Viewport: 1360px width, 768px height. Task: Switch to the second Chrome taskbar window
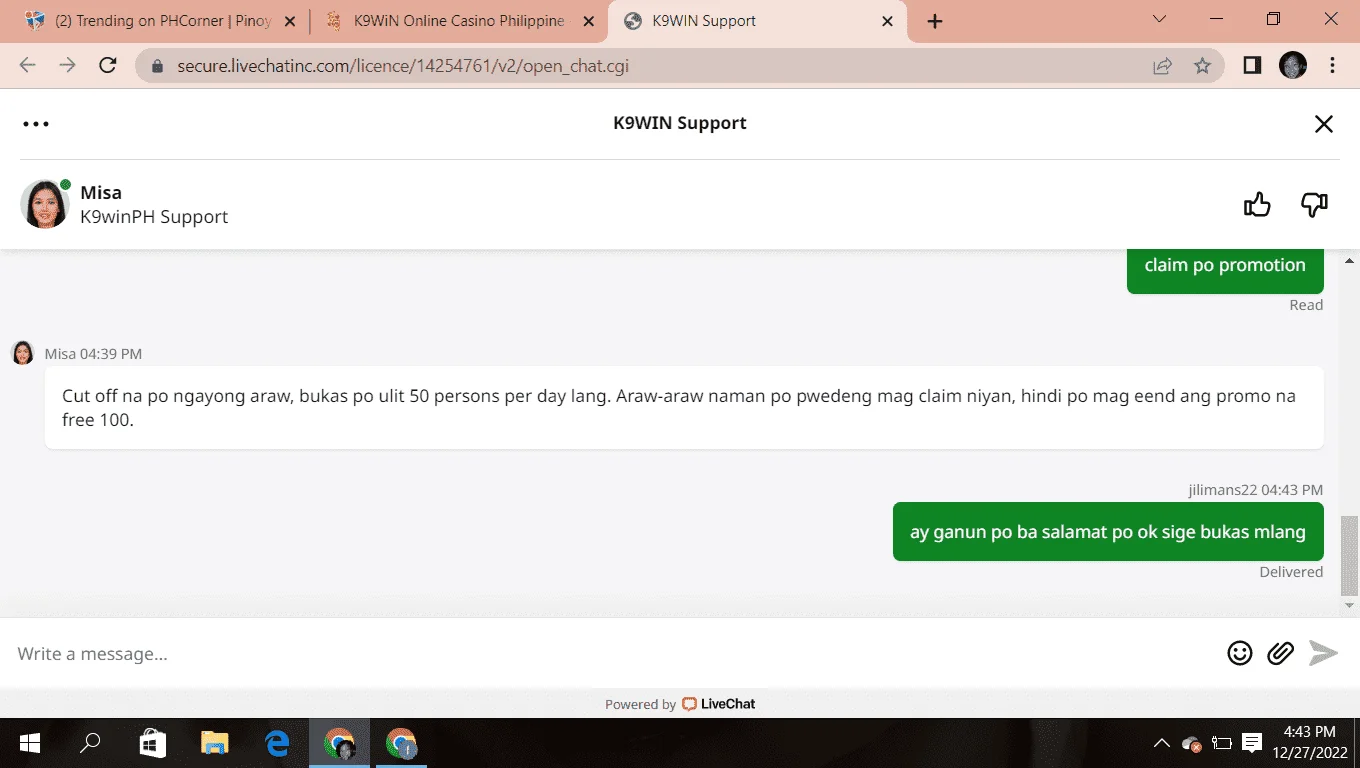(401, 743)
